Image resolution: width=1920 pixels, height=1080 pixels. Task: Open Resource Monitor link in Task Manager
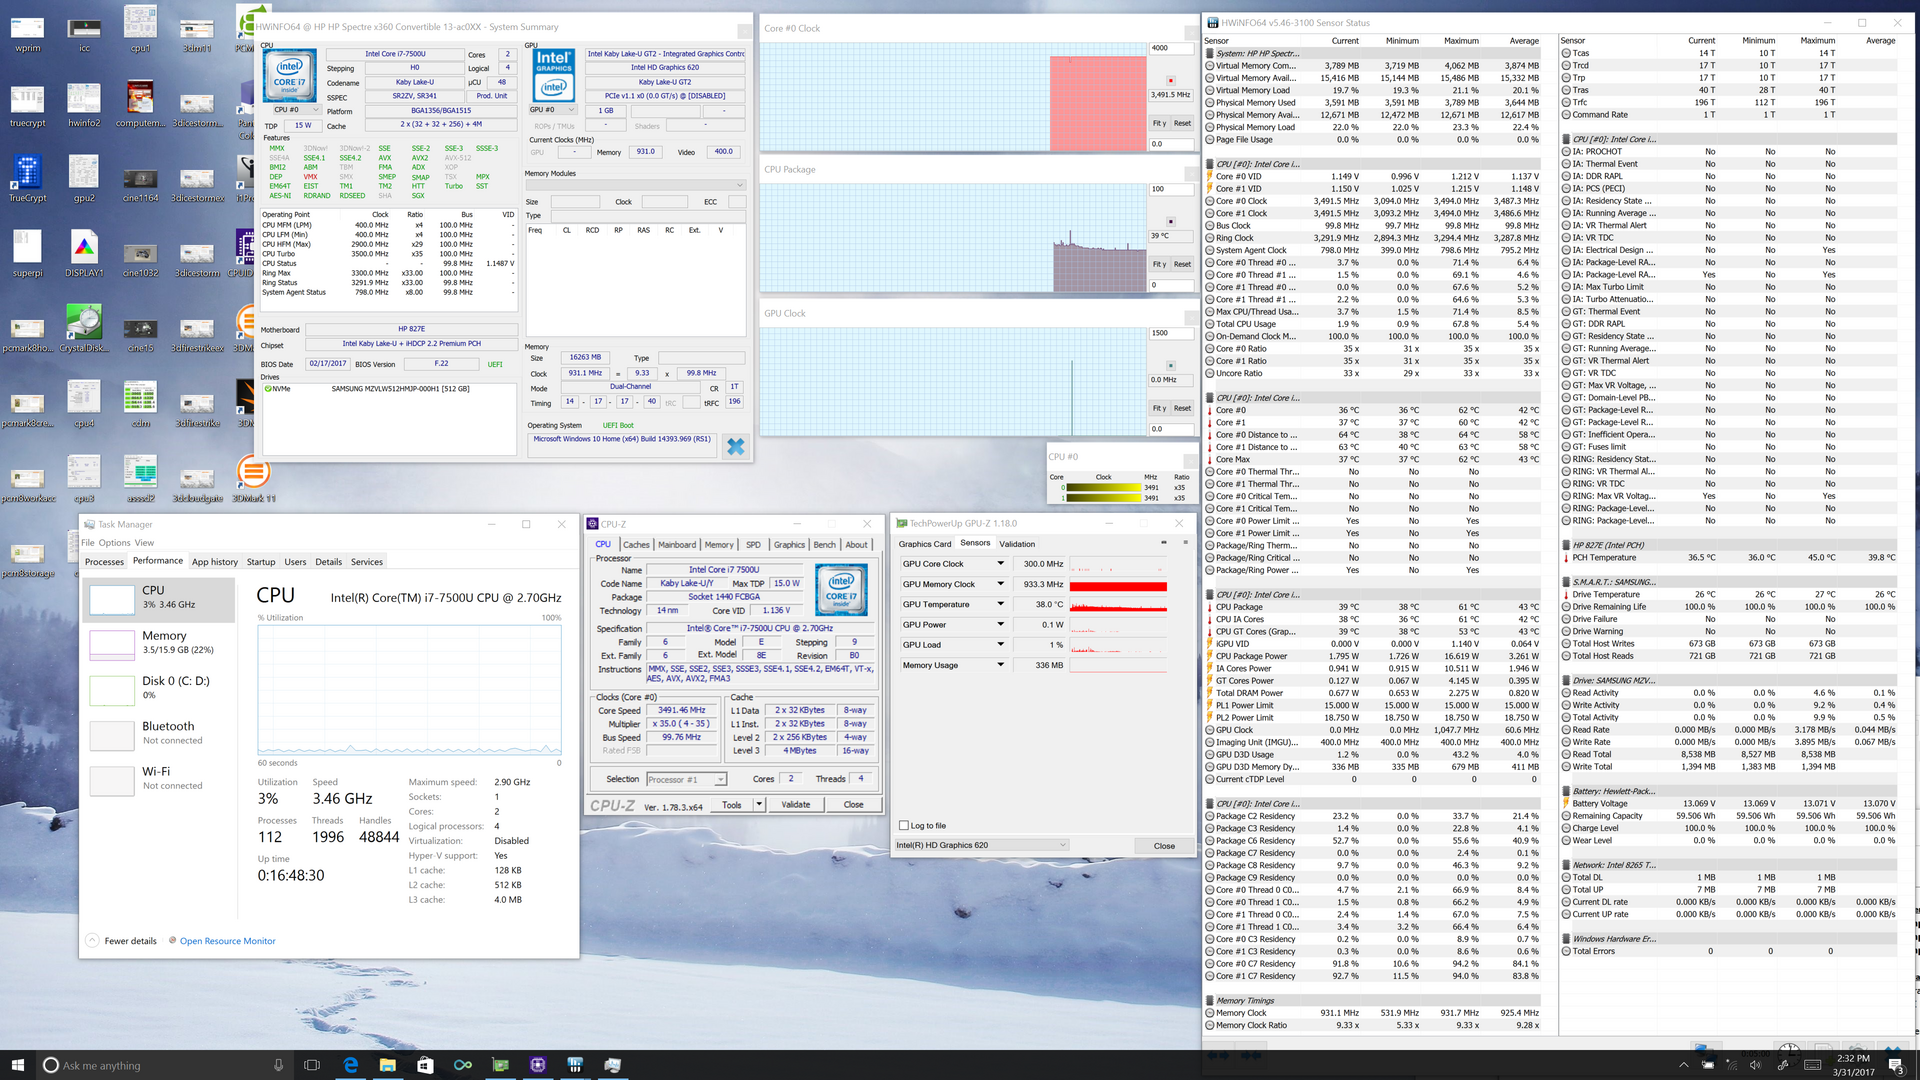tap(227, 941)
